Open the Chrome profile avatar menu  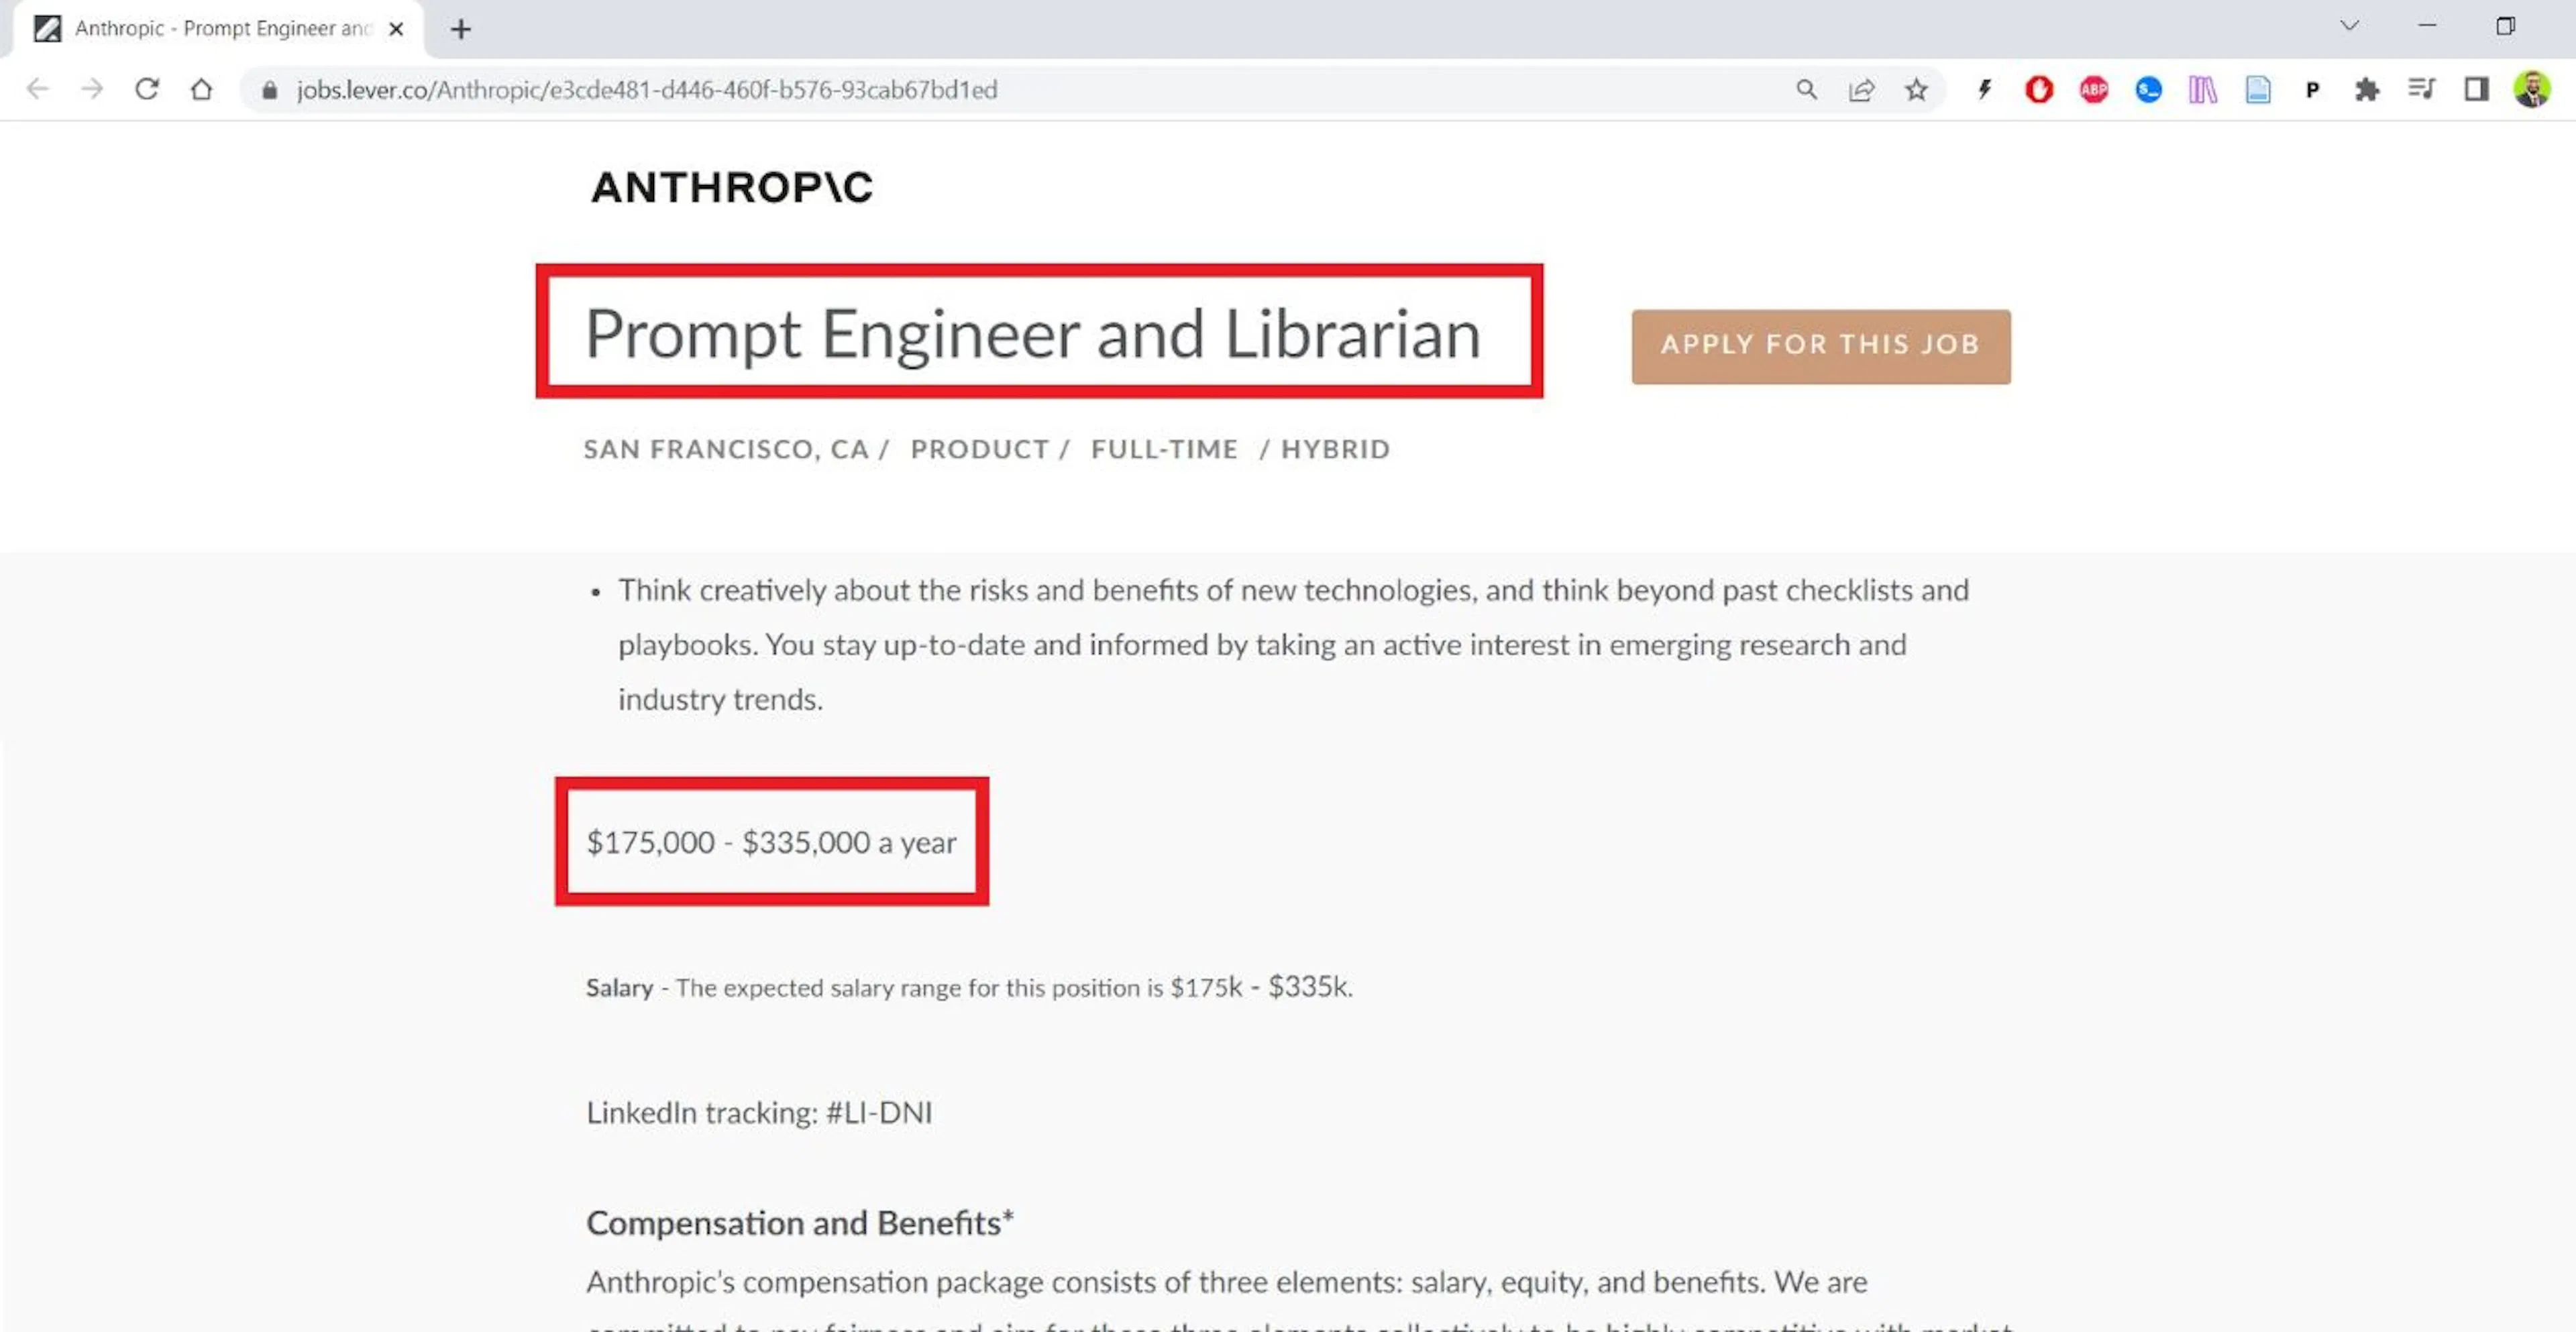pos(2532,90)
